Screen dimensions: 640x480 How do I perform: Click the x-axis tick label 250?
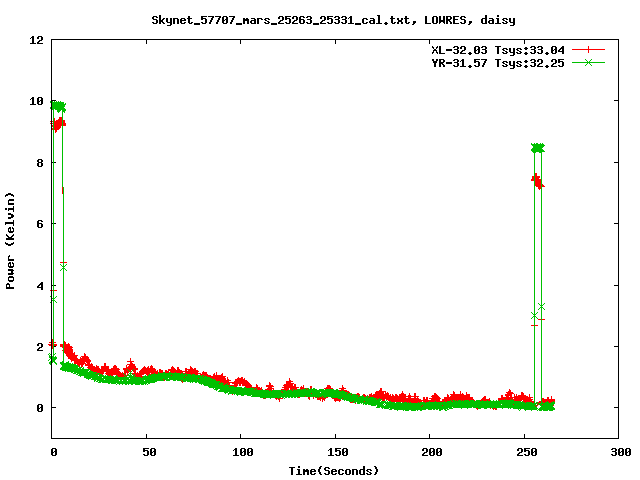[x=527, y=452]
